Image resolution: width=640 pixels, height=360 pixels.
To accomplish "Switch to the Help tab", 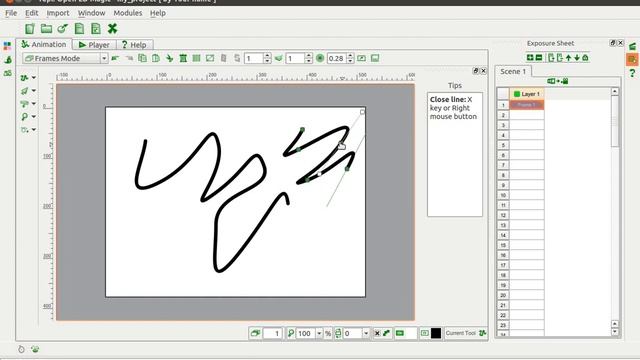I will pyautogui.click(x=134, y=44).
